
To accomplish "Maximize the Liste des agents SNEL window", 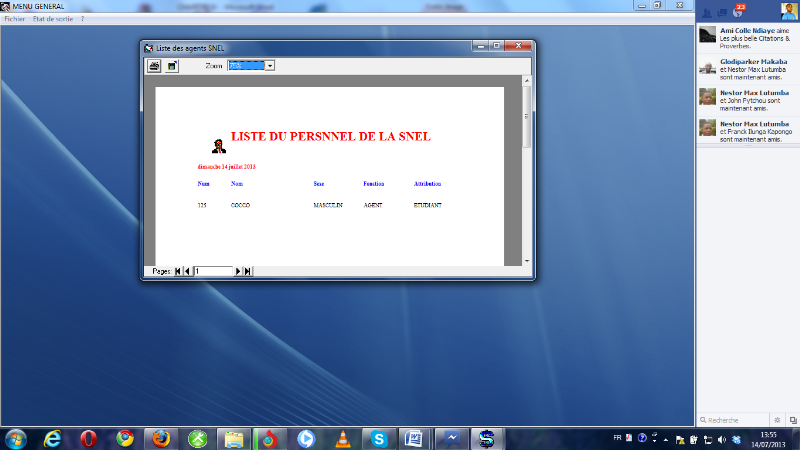I will point(496,46).
